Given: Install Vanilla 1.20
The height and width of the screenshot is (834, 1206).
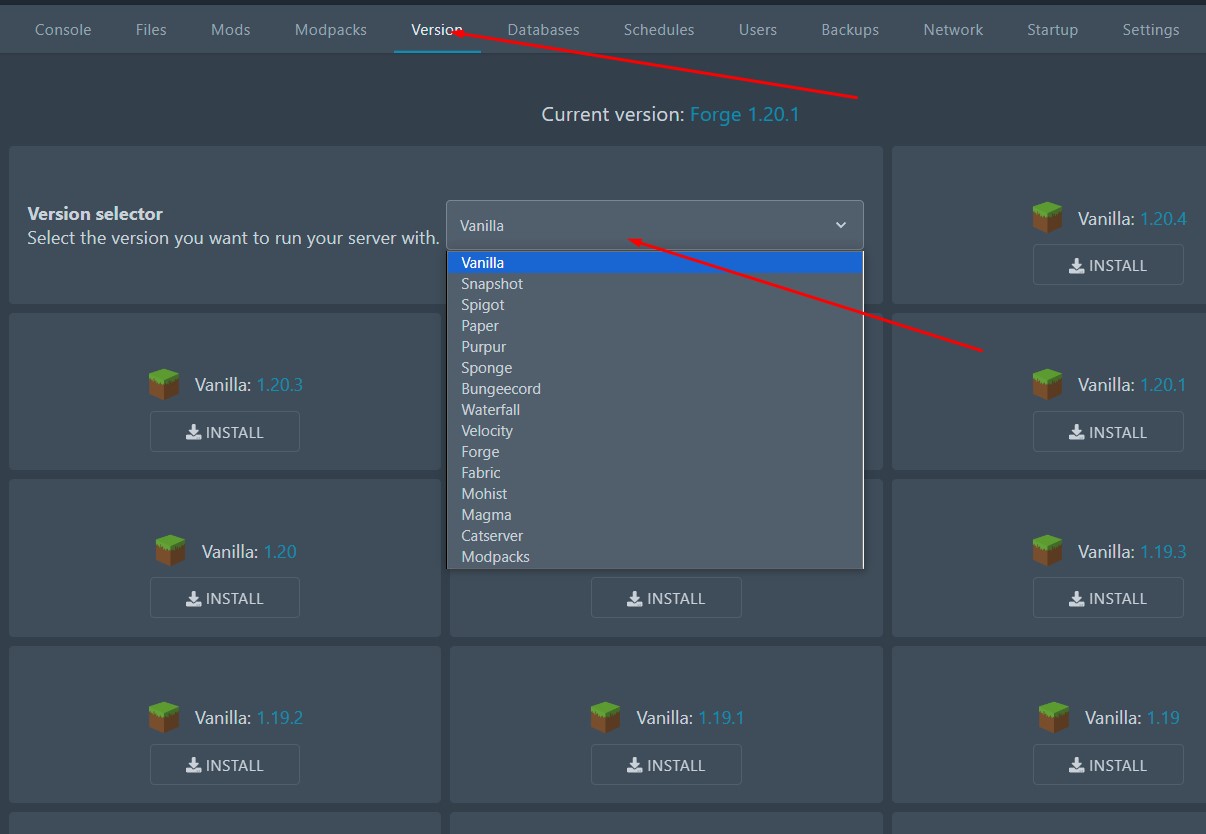Looking at the screenshot, I should 225,598.
